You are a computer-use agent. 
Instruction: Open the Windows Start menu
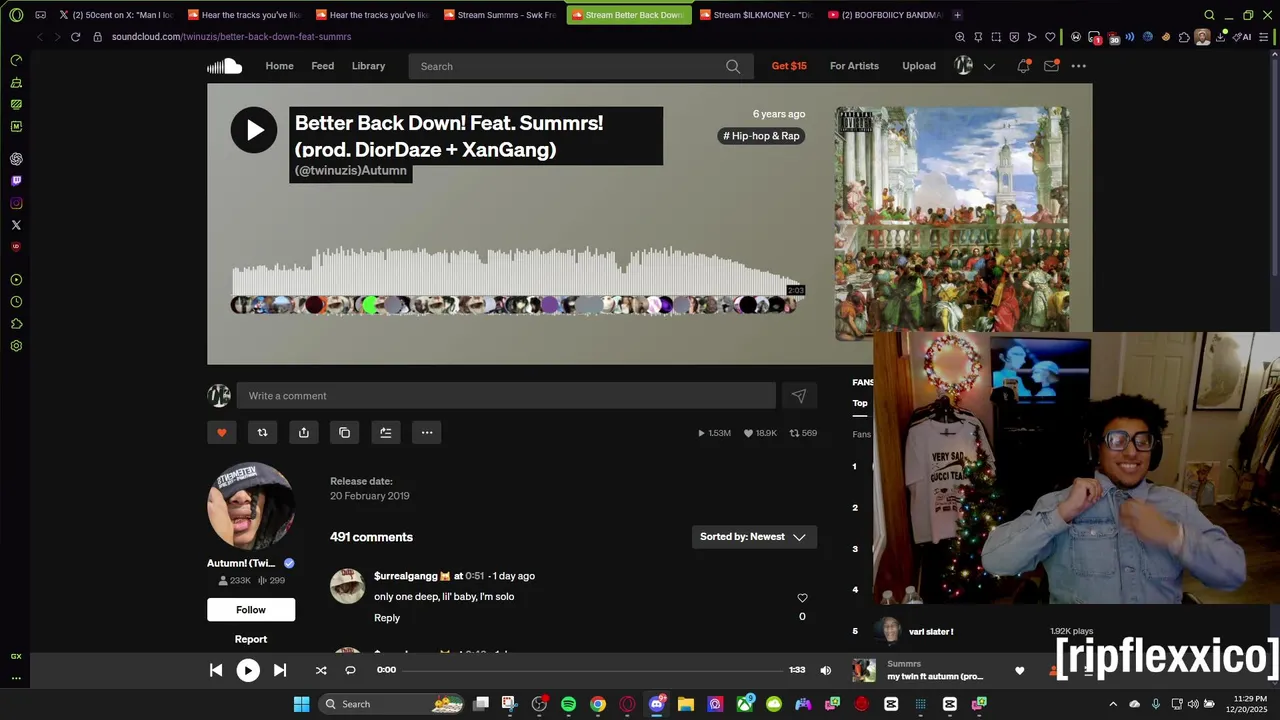click(301, 704)
